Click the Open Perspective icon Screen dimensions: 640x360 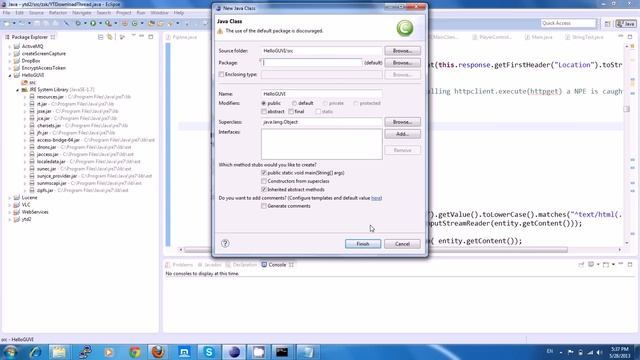click(x=608, y=24)
